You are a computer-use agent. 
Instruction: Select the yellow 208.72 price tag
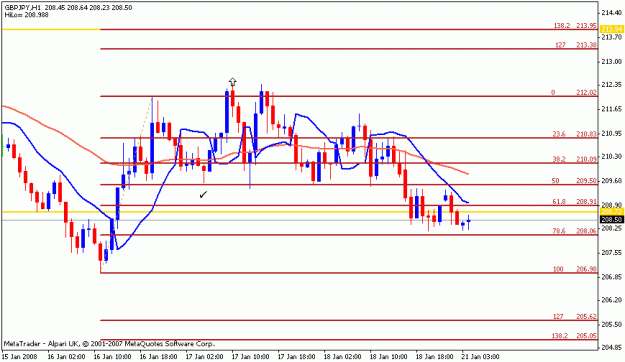612,211
